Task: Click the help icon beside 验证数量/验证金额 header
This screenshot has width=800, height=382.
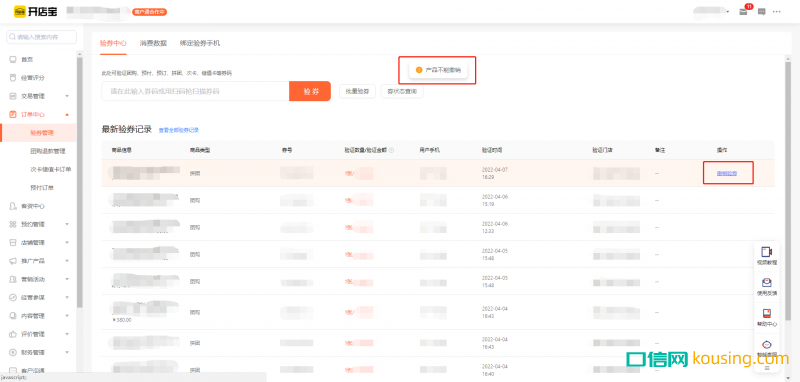Action: coord(391,150)
